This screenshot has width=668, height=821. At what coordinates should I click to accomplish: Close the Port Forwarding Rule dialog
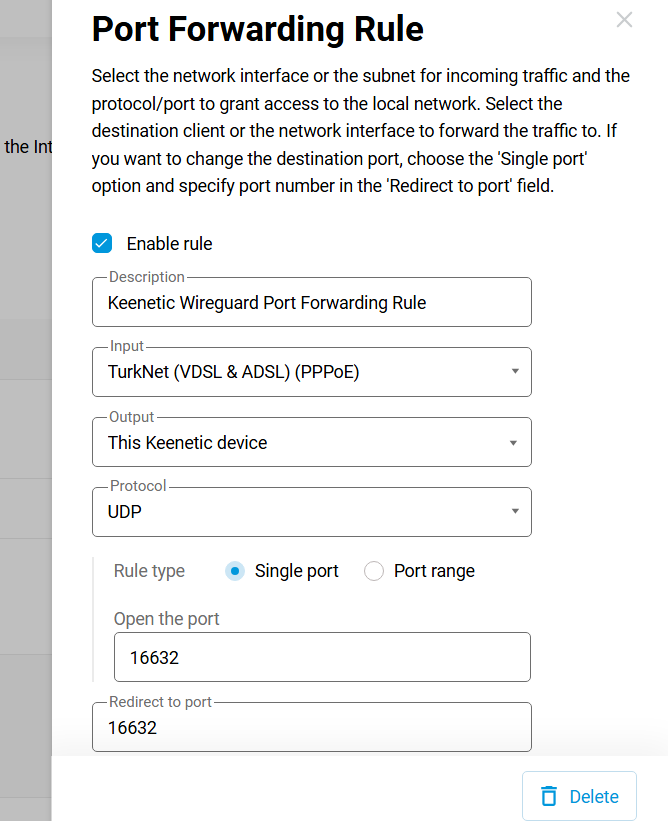point(624,20)
